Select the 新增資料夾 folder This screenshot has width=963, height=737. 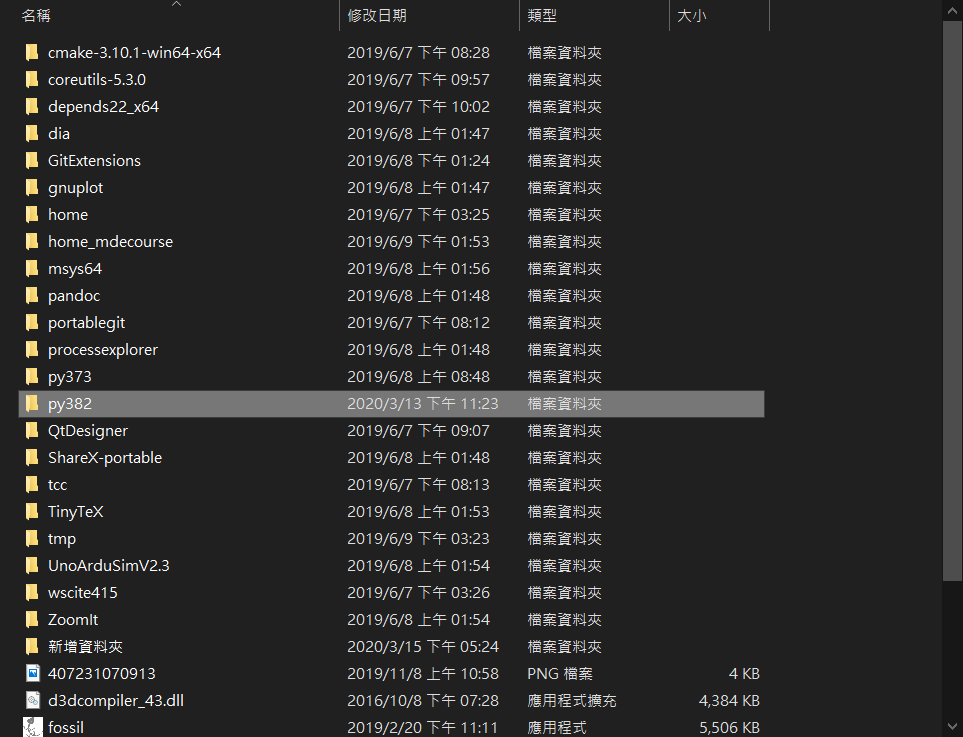[x=85, y=646]
